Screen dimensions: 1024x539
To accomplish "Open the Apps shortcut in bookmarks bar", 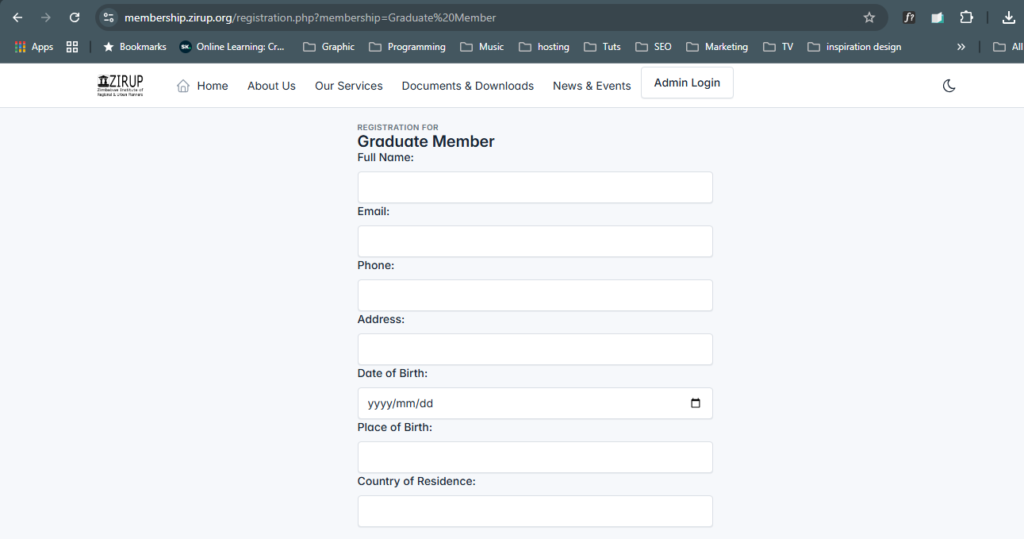I will [34, 47].
